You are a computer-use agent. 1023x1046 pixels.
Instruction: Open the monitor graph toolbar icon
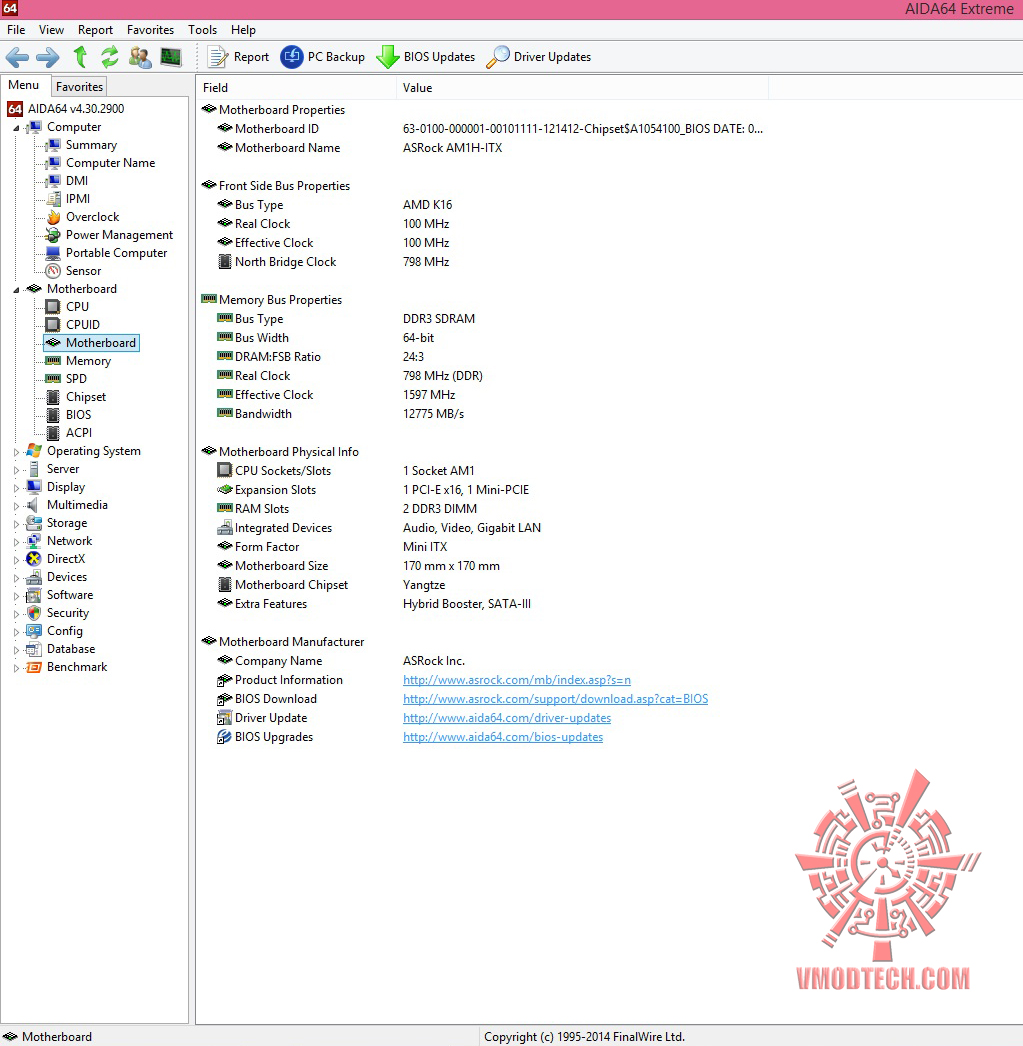click(171, 57)
